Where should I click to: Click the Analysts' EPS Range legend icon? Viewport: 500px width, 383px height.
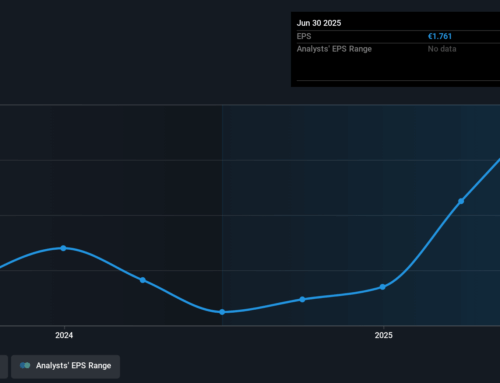[25, 366]
